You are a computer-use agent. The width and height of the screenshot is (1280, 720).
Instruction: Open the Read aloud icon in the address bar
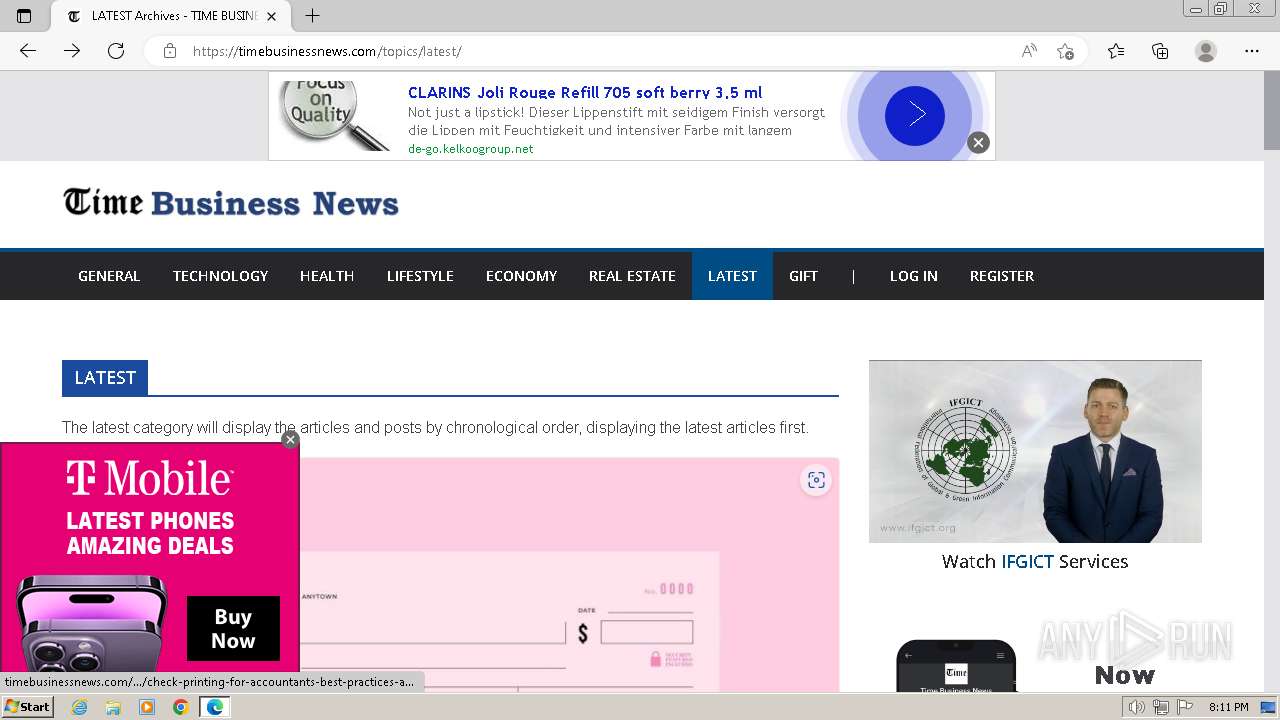[1029, 51]
